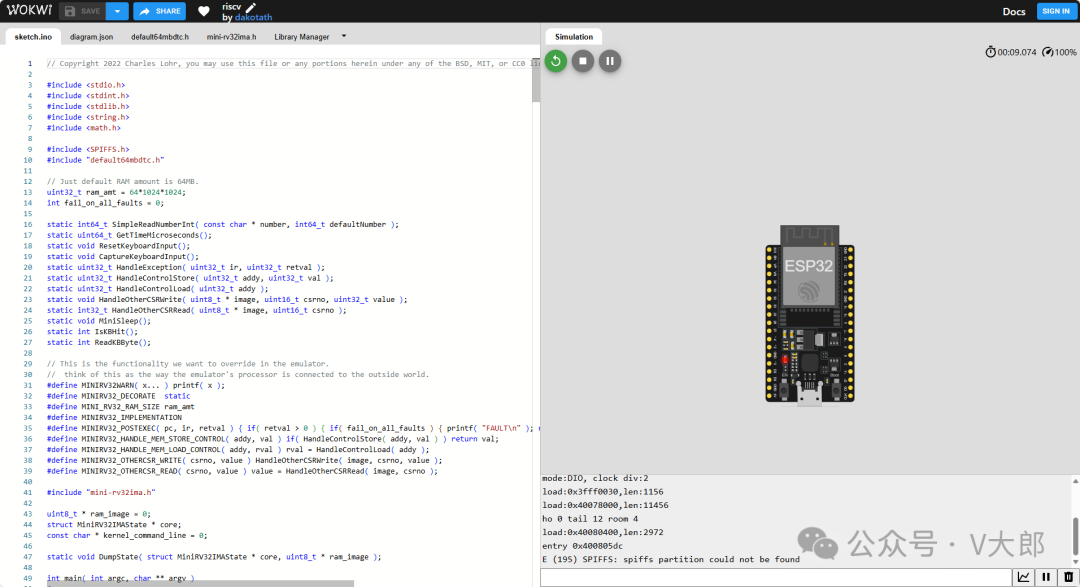This screenshot has width=1080, height=587.
Task: Stop the simulation
Action: tap(583, 61)
